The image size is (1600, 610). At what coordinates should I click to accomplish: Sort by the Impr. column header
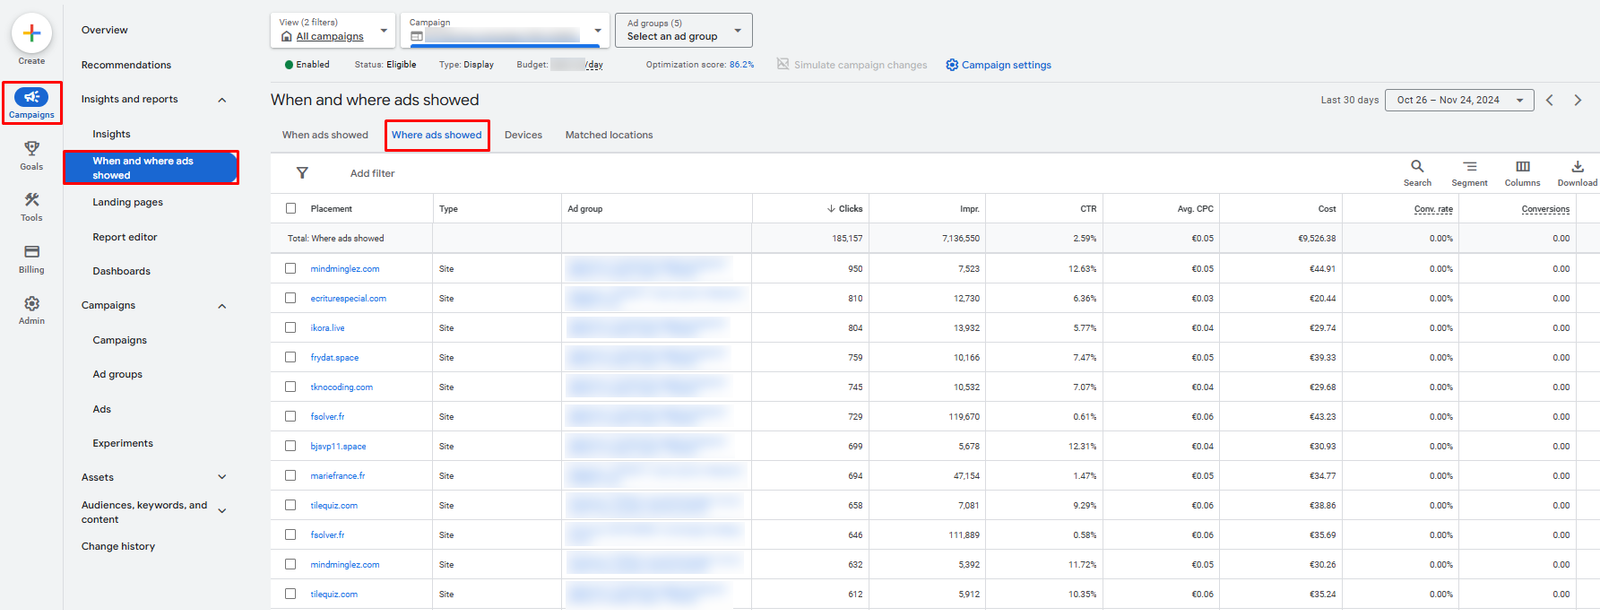[970, 209]
